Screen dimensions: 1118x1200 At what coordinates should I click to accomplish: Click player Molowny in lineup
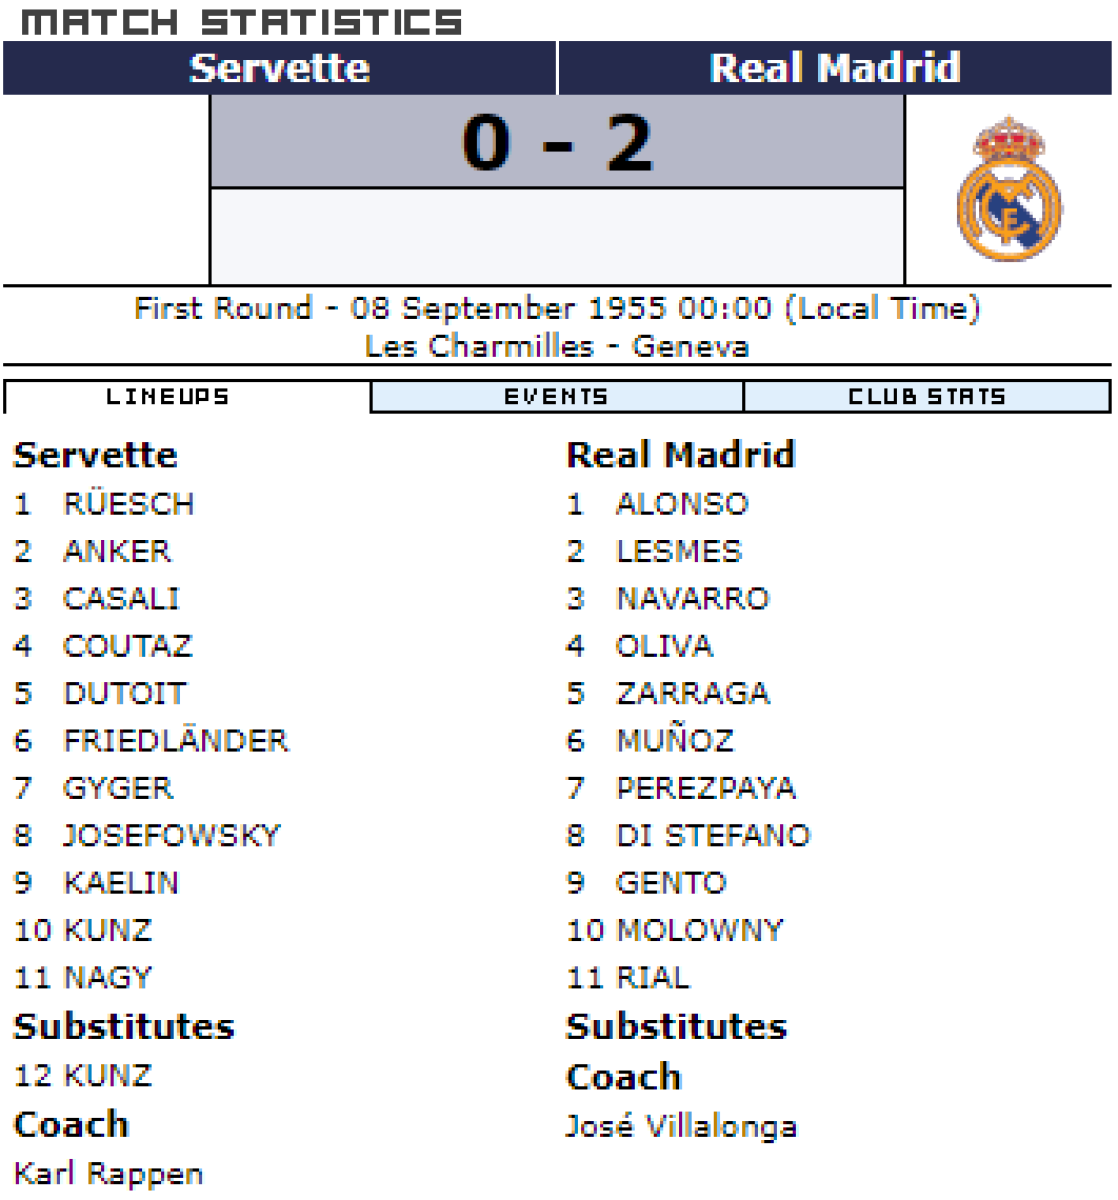pyautogui.click(x=699, y=930)
